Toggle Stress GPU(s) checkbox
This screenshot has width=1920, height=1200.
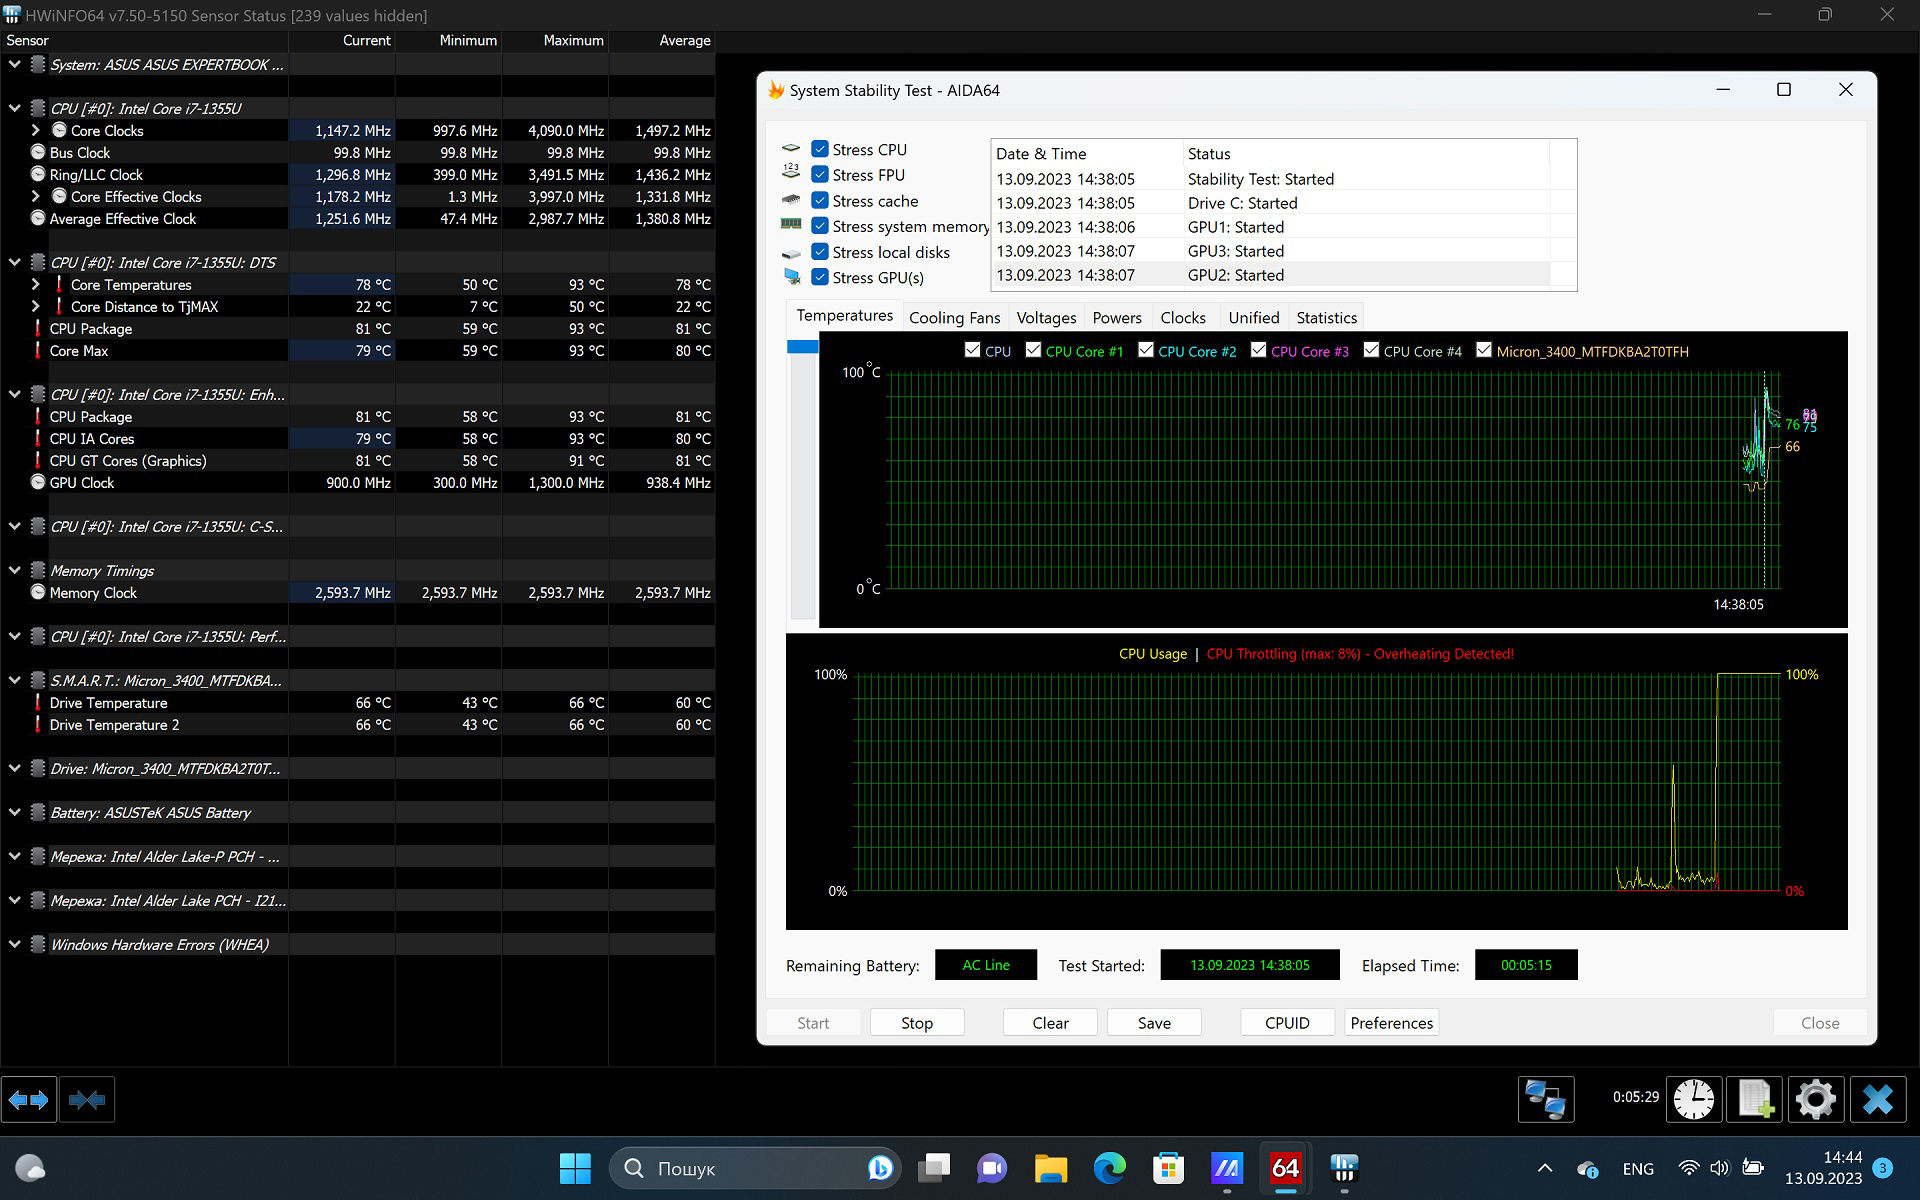point(820,277)
